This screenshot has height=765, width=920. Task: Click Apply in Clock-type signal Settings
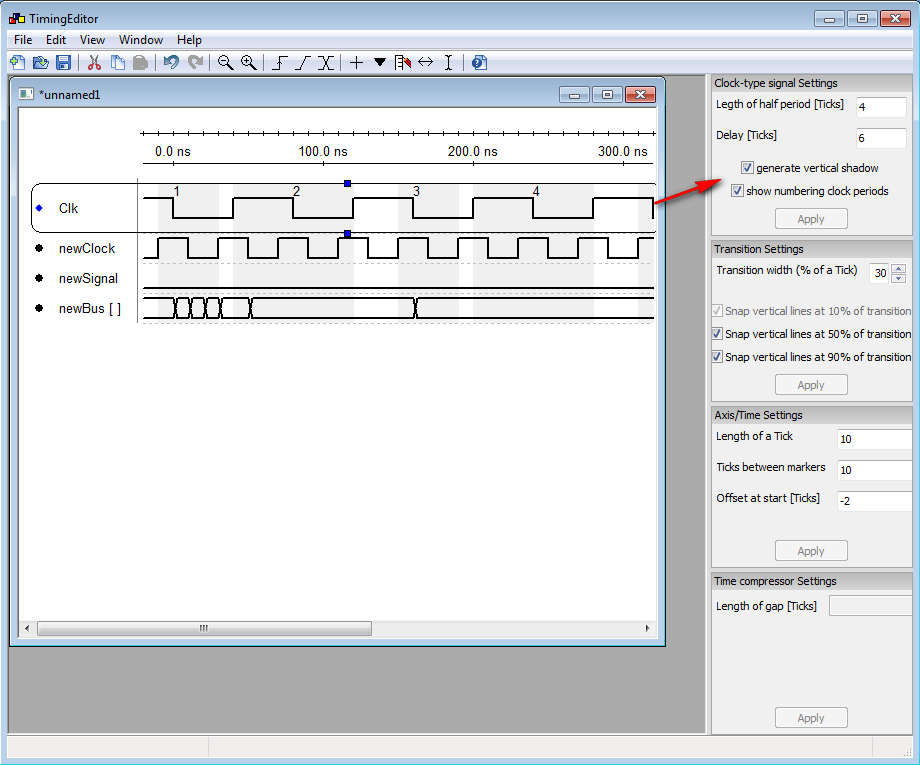[811, 219]
